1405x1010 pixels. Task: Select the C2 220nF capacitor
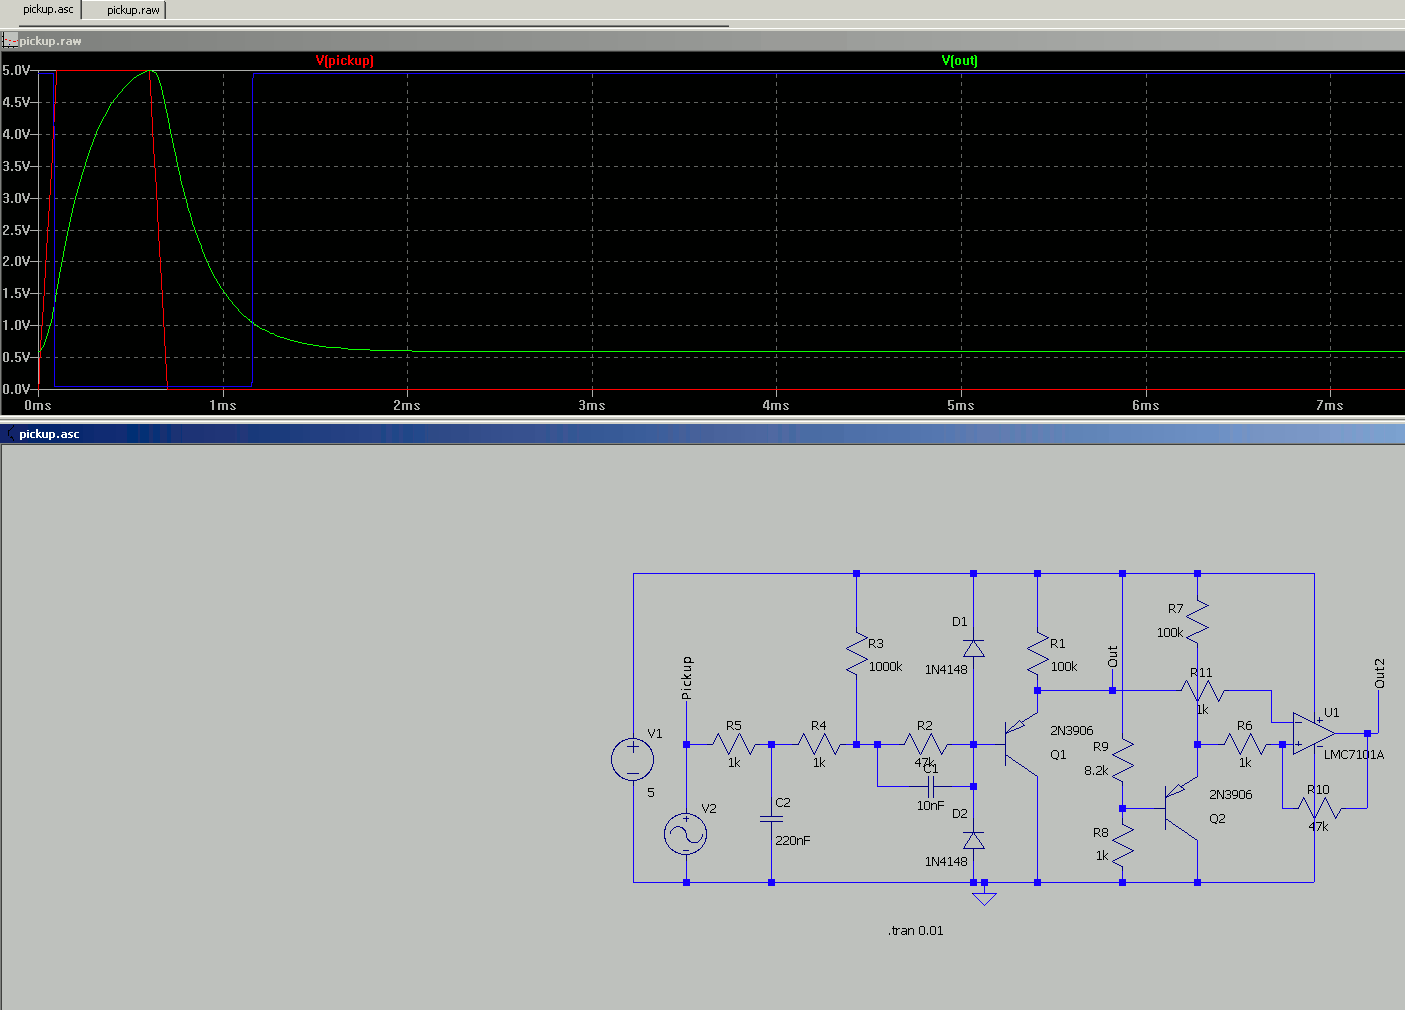[771, 819]
